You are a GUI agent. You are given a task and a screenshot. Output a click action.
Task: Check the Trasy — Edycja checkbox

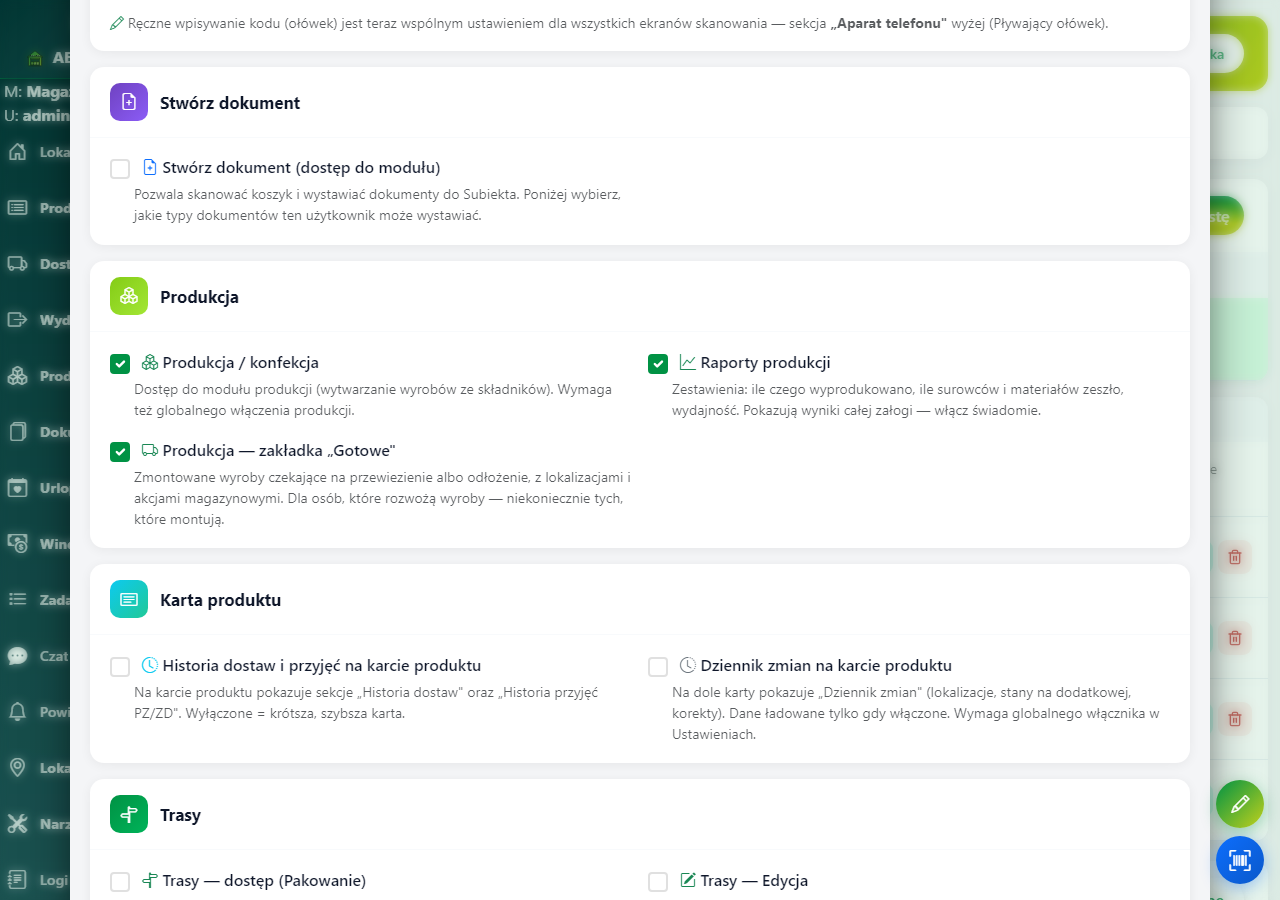(658, 882)
